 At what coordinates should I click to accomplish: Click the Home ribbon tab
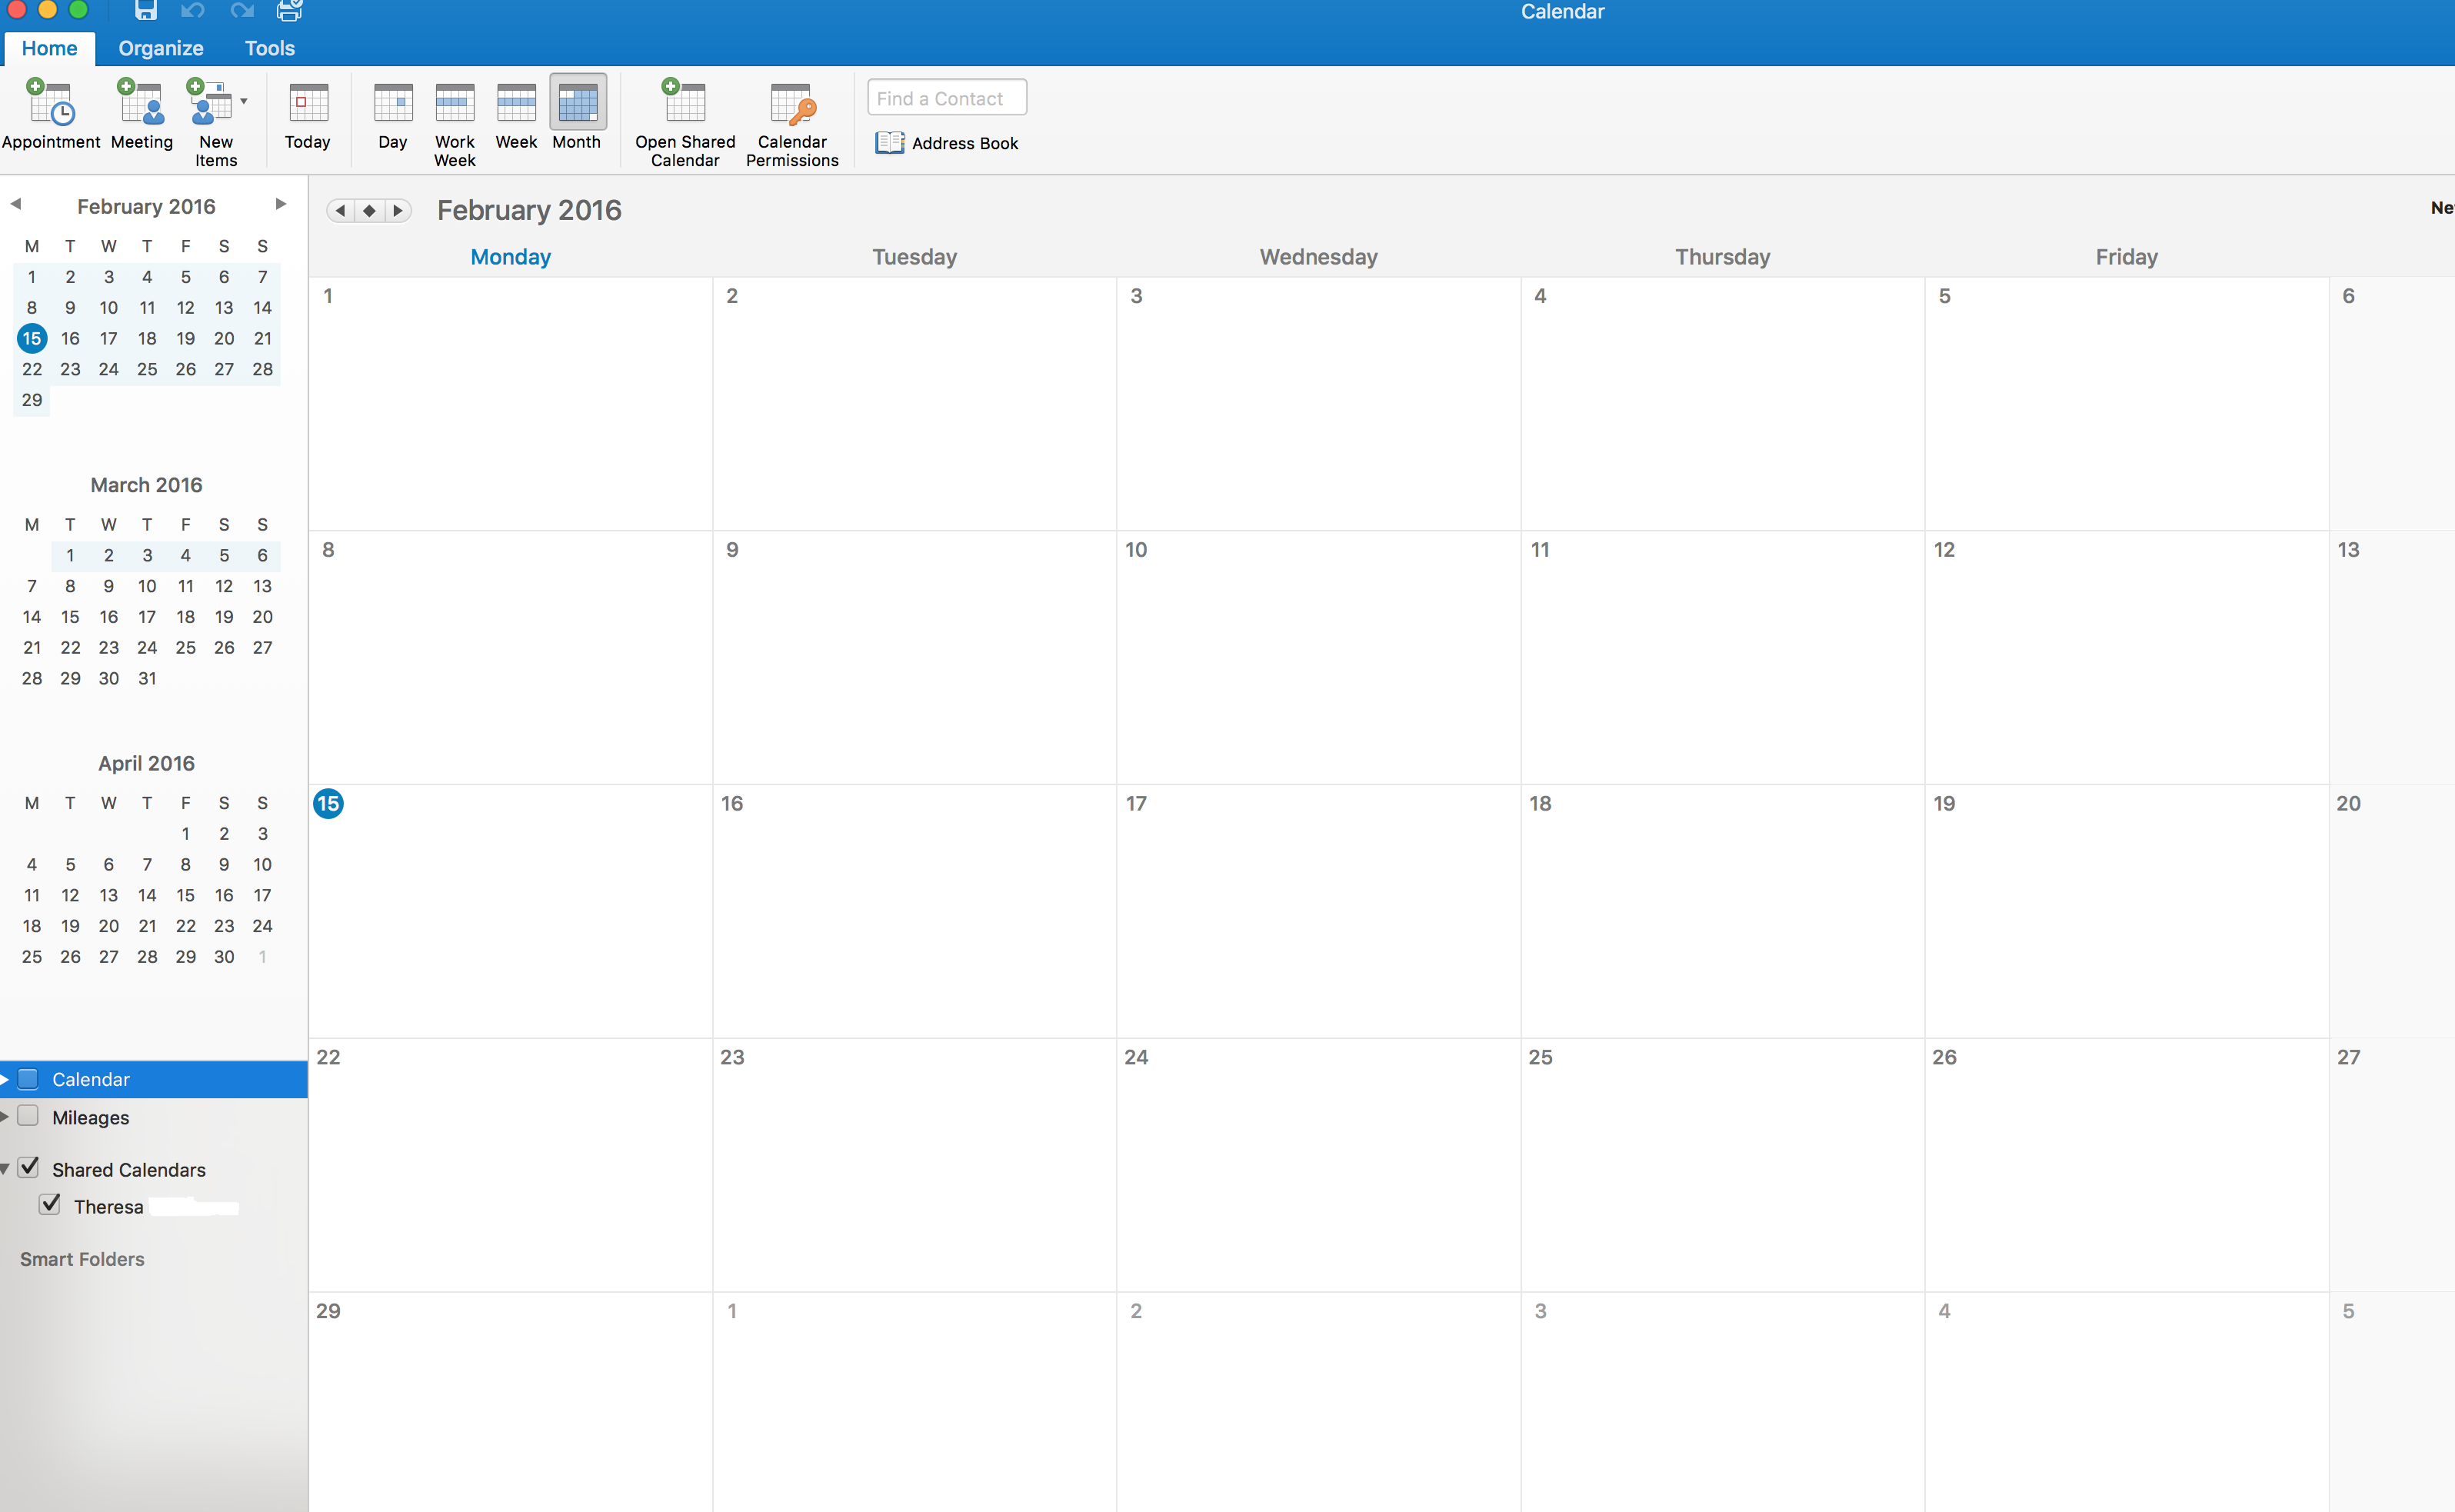tap(49, 48)
